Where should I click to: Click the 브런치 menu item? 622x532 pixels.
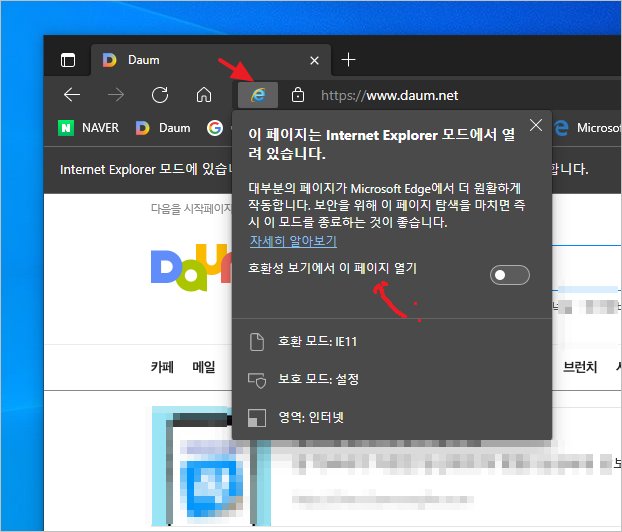(580, 367)
